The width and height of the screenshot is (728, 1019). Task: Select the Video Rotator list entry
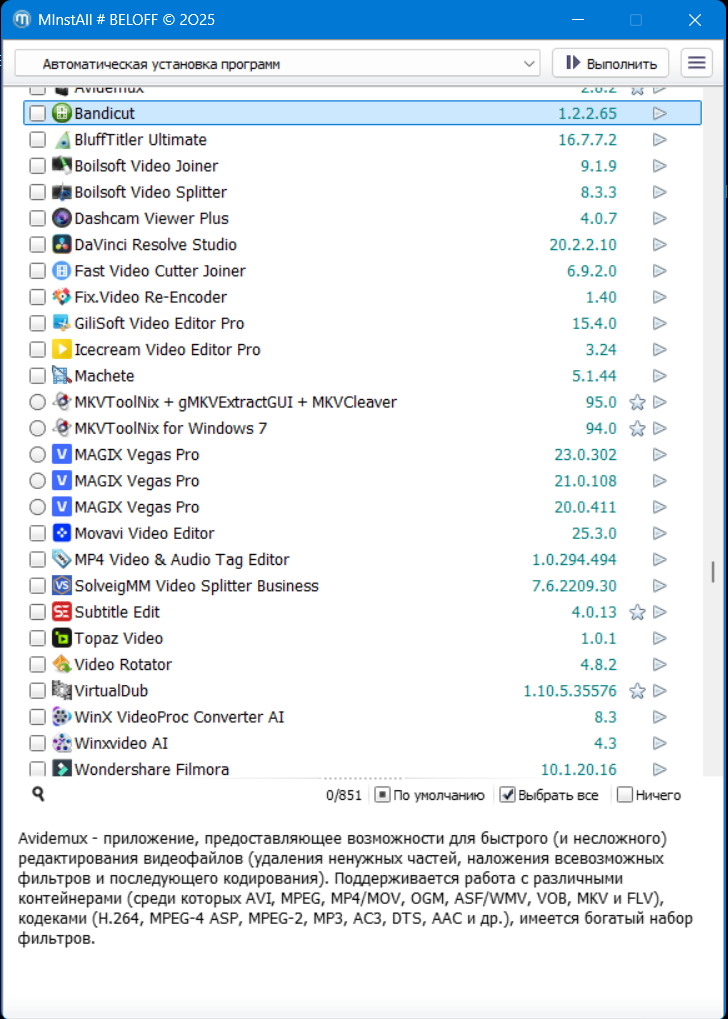(x=123, y=665)
